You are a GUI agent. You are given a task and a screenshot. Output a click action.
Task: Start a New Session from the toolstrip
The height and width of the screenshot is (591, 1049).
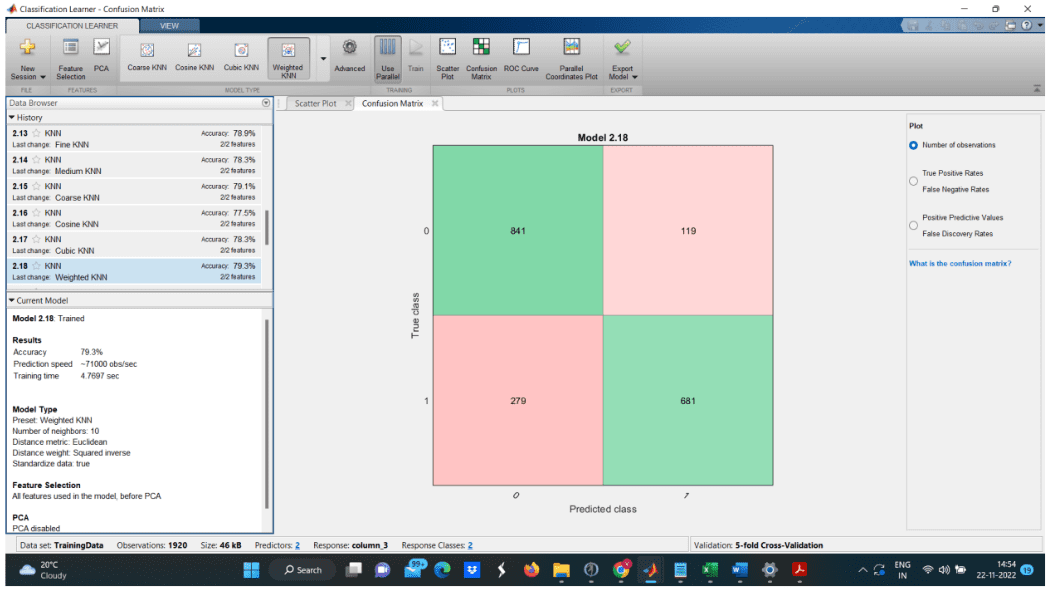tap(27, 59)
